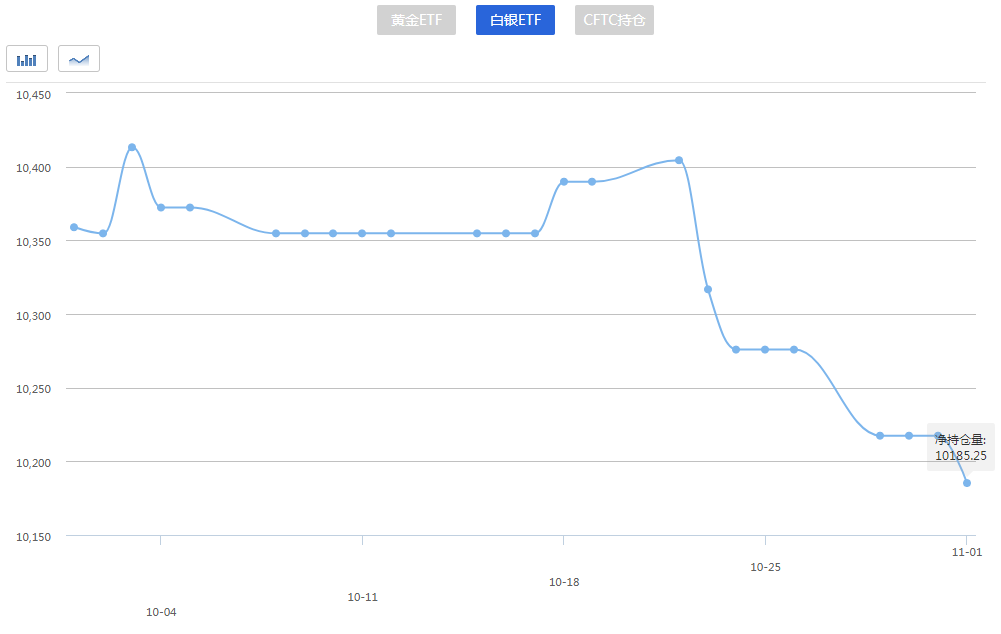Select the 白银ETF tab
The image size is (1001, 634).
tap(515, 20)
